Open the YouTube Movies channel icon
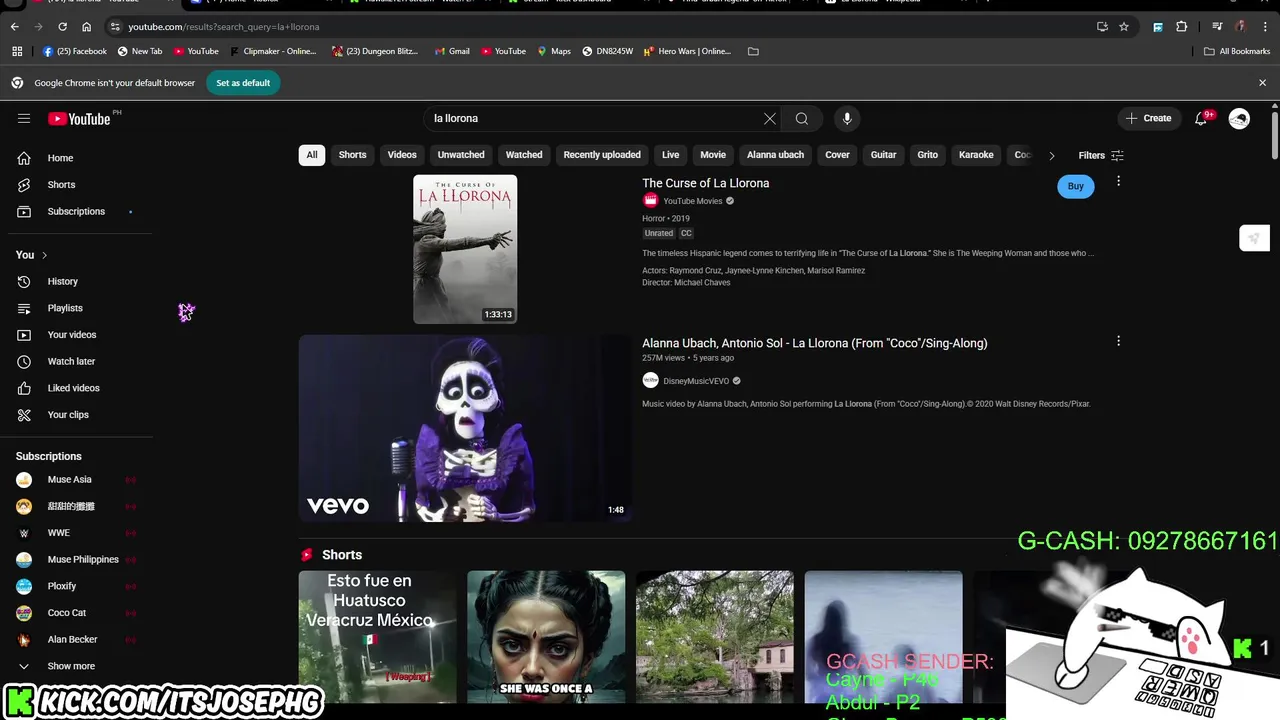 pos(650,201)
